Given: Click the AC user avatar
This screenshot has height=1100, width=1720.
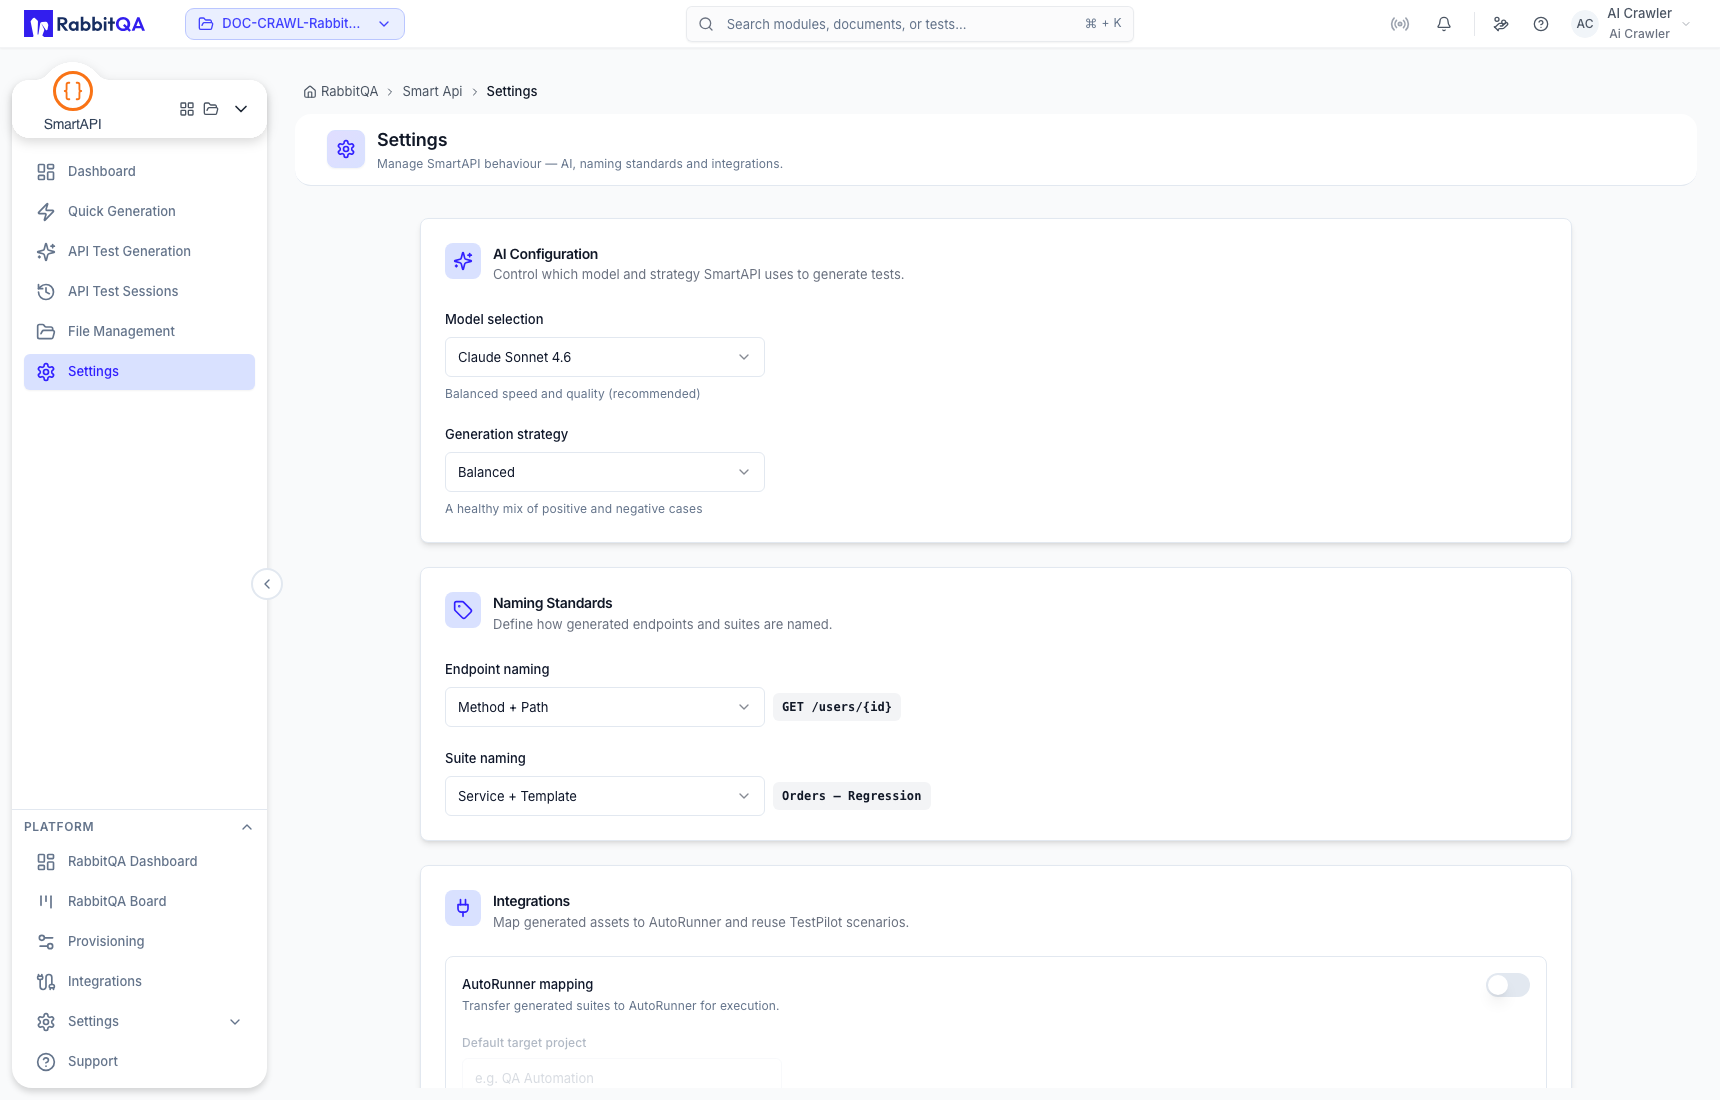Looking at the screenshot, I should [x=1585, y=24].
